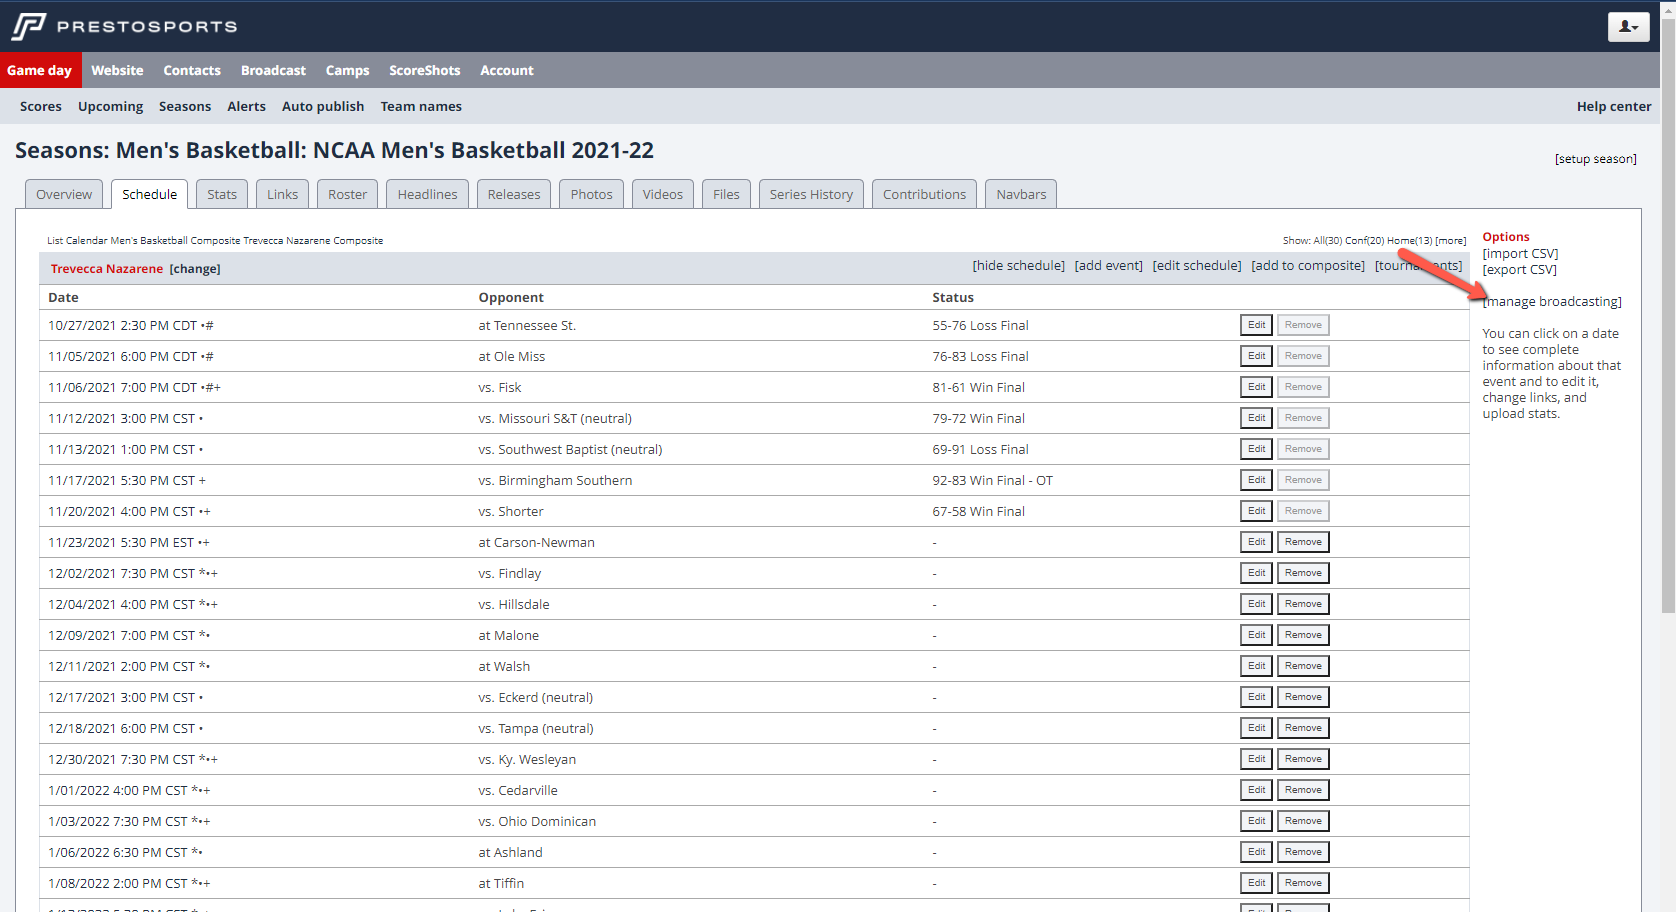Remove the Tampa (neutral) game
1676x912 pixels.
pos(1303,728)
